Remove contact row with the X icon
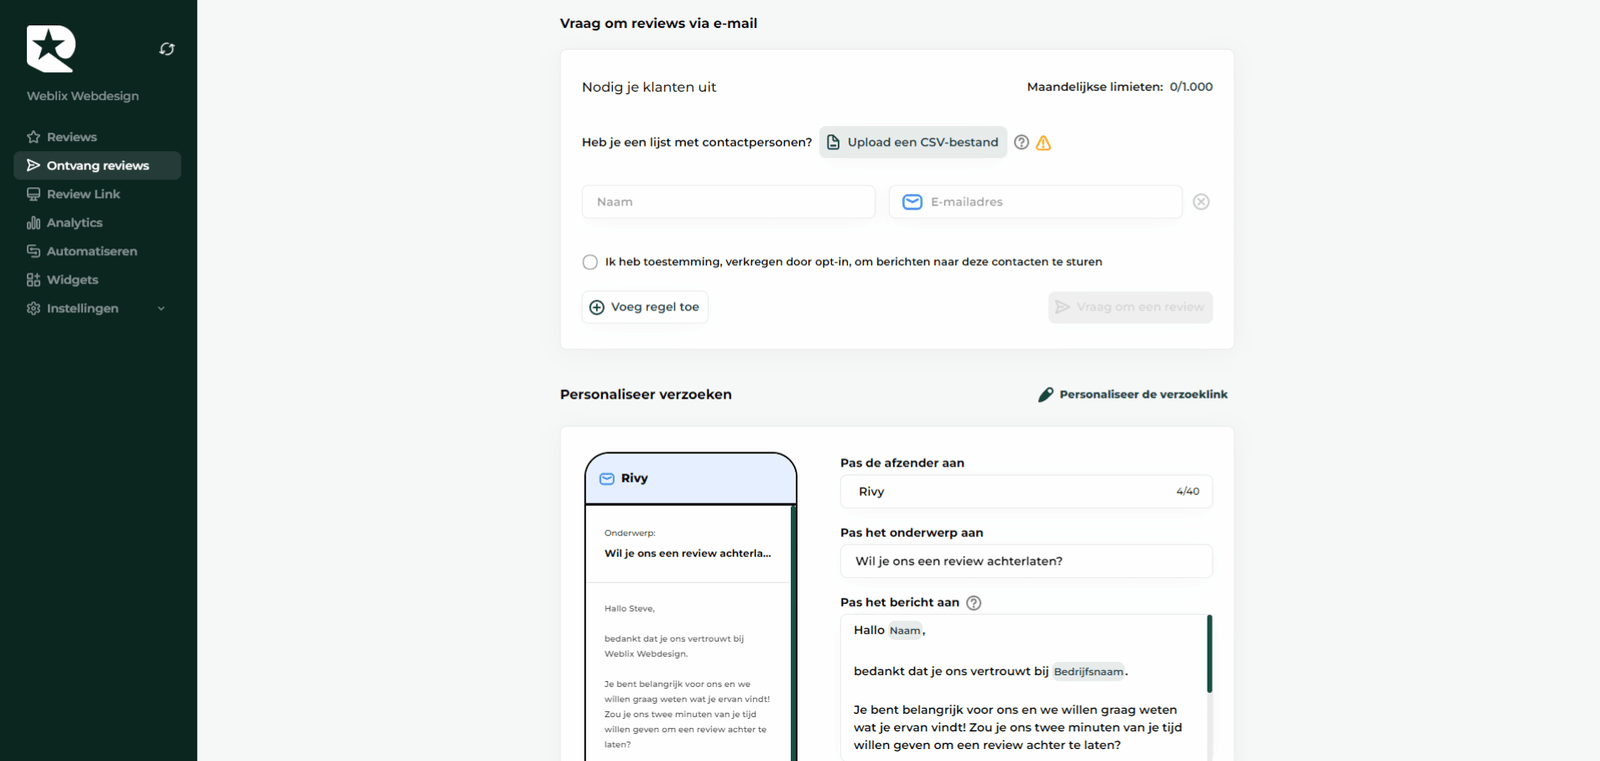 pos(1201,202)
